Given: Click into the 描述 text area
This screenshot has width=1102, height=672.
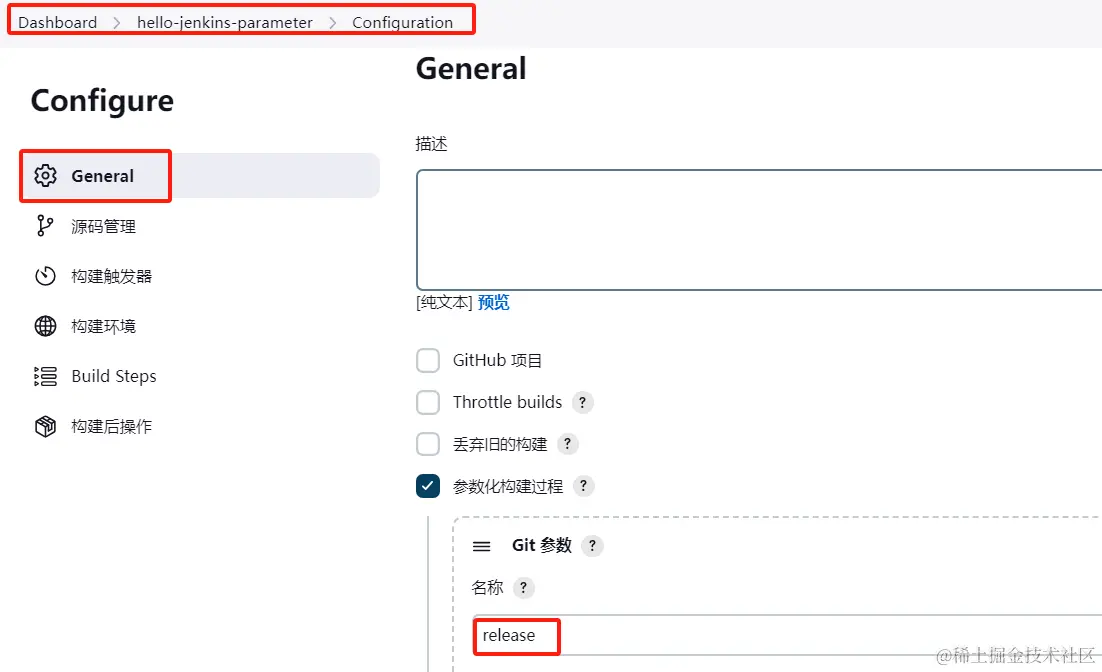Looking at the screenshot, I should 759,230.
